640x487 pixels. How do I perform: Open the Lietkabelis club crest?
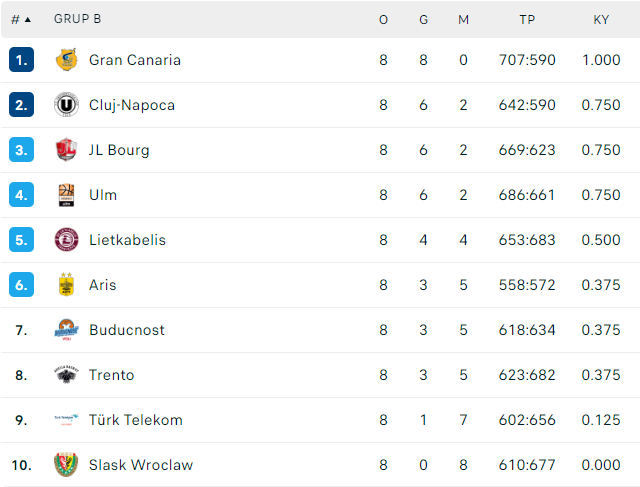tap(66, 240)
